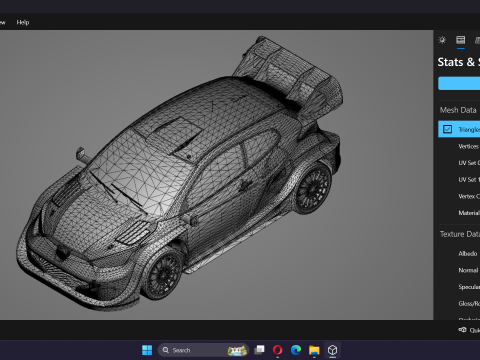Uncheck the Triangles checkbox under Mesh Data

pos(447,129)
